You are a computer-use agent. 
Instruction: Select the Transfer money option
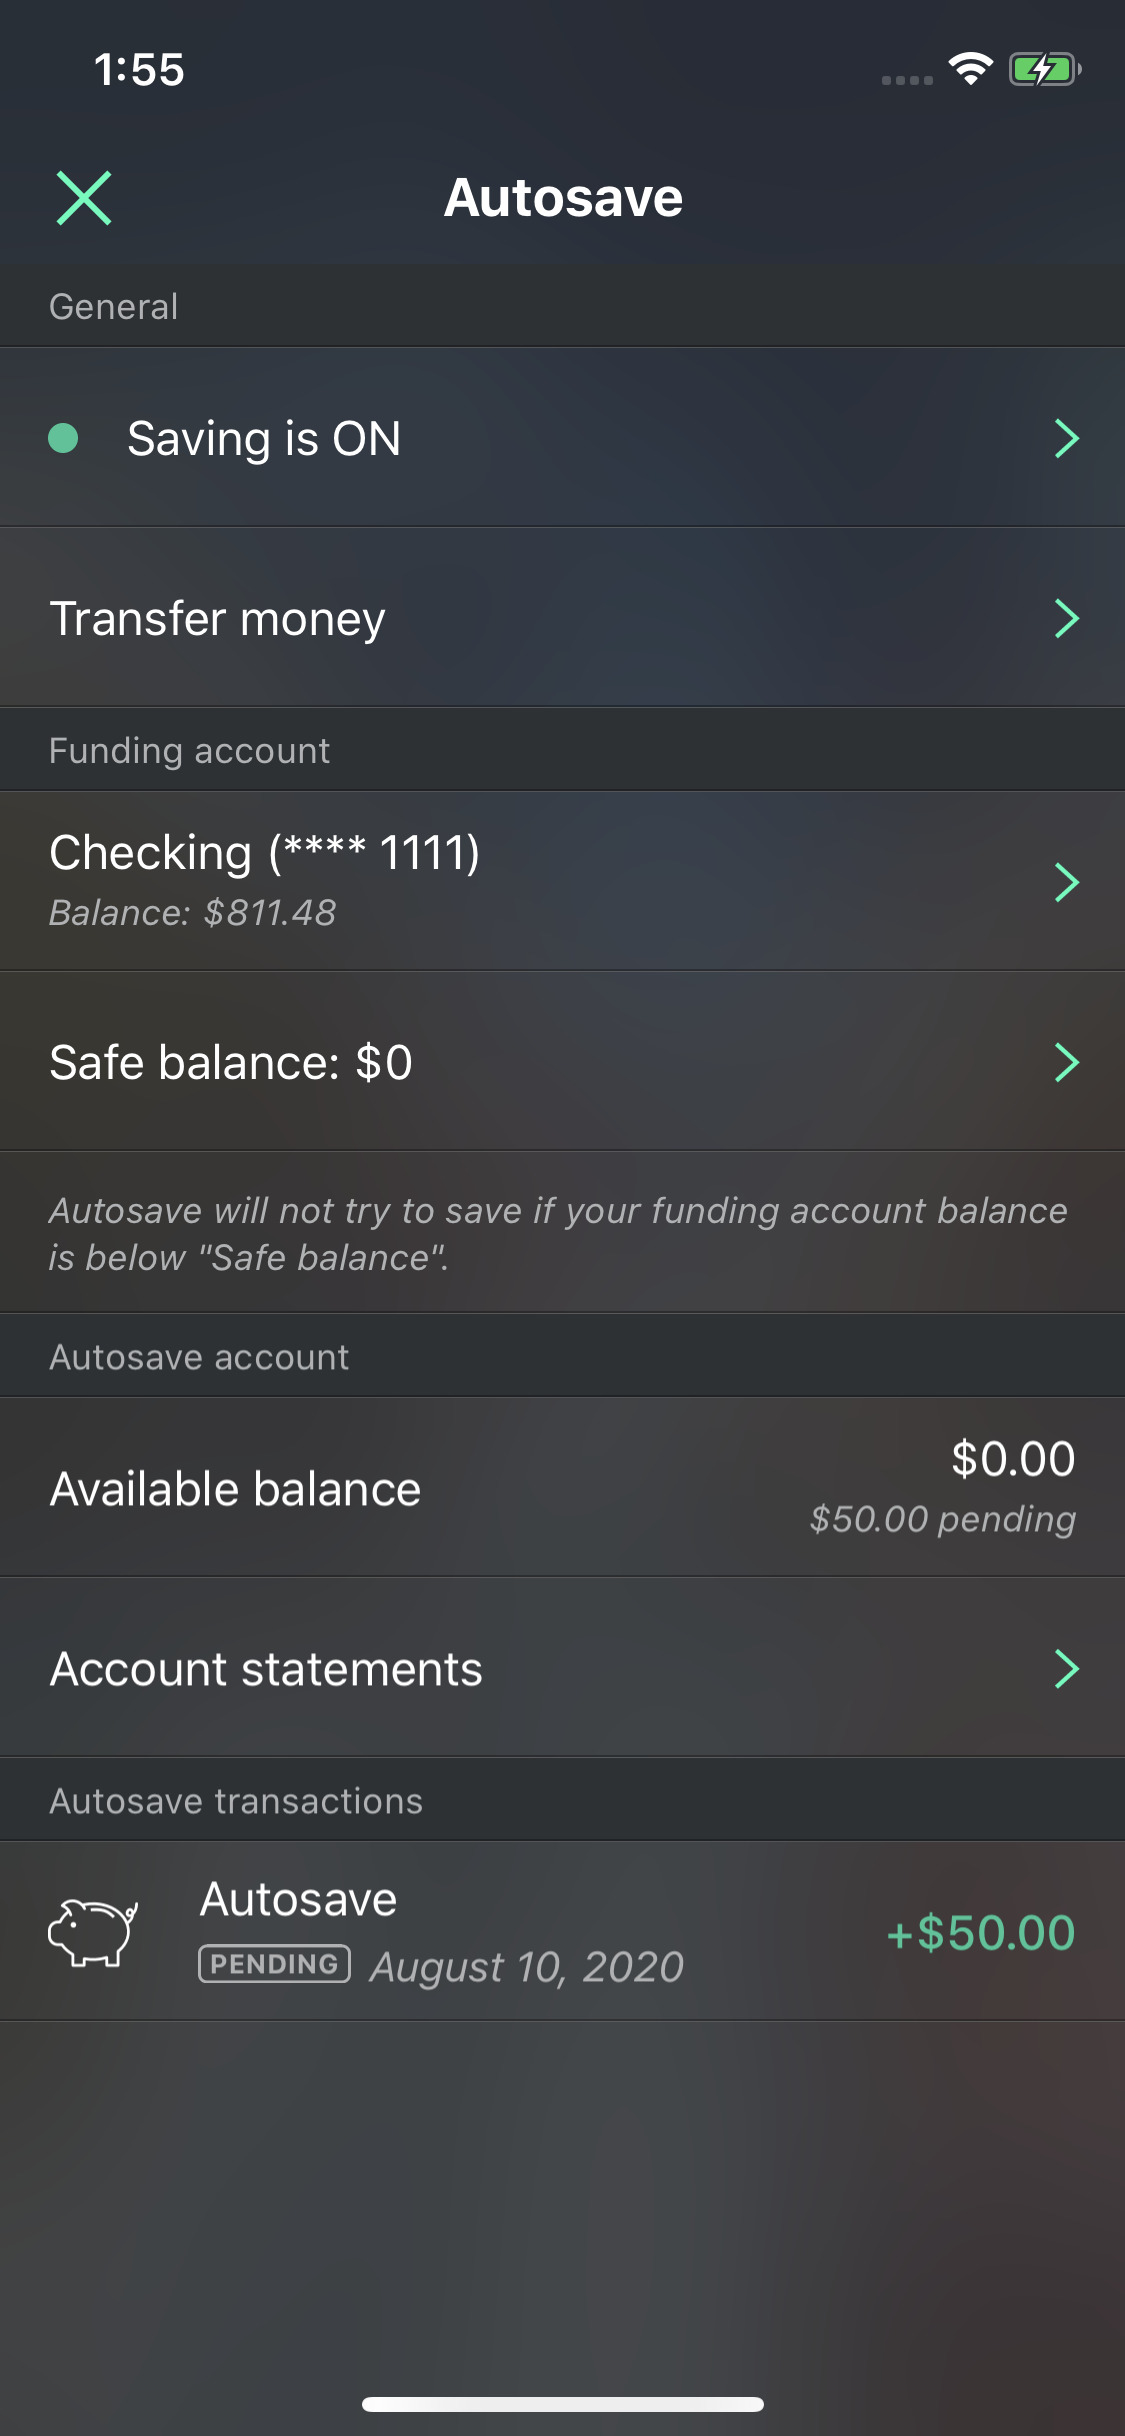pos(218,619)
